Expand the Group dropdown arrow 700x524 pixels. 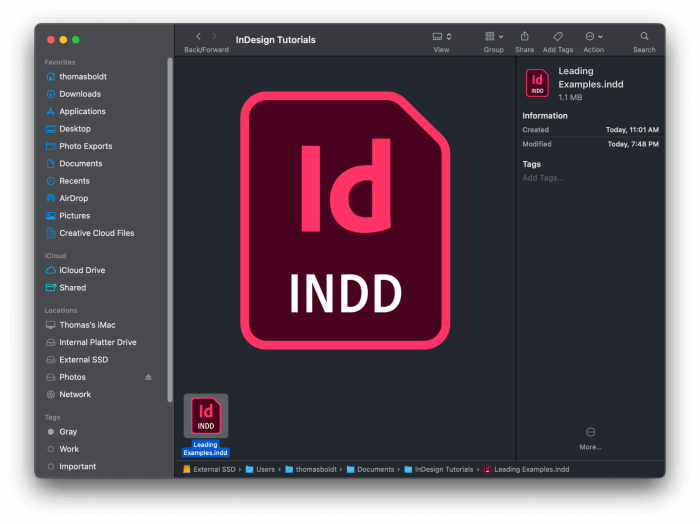pos(501,37)
